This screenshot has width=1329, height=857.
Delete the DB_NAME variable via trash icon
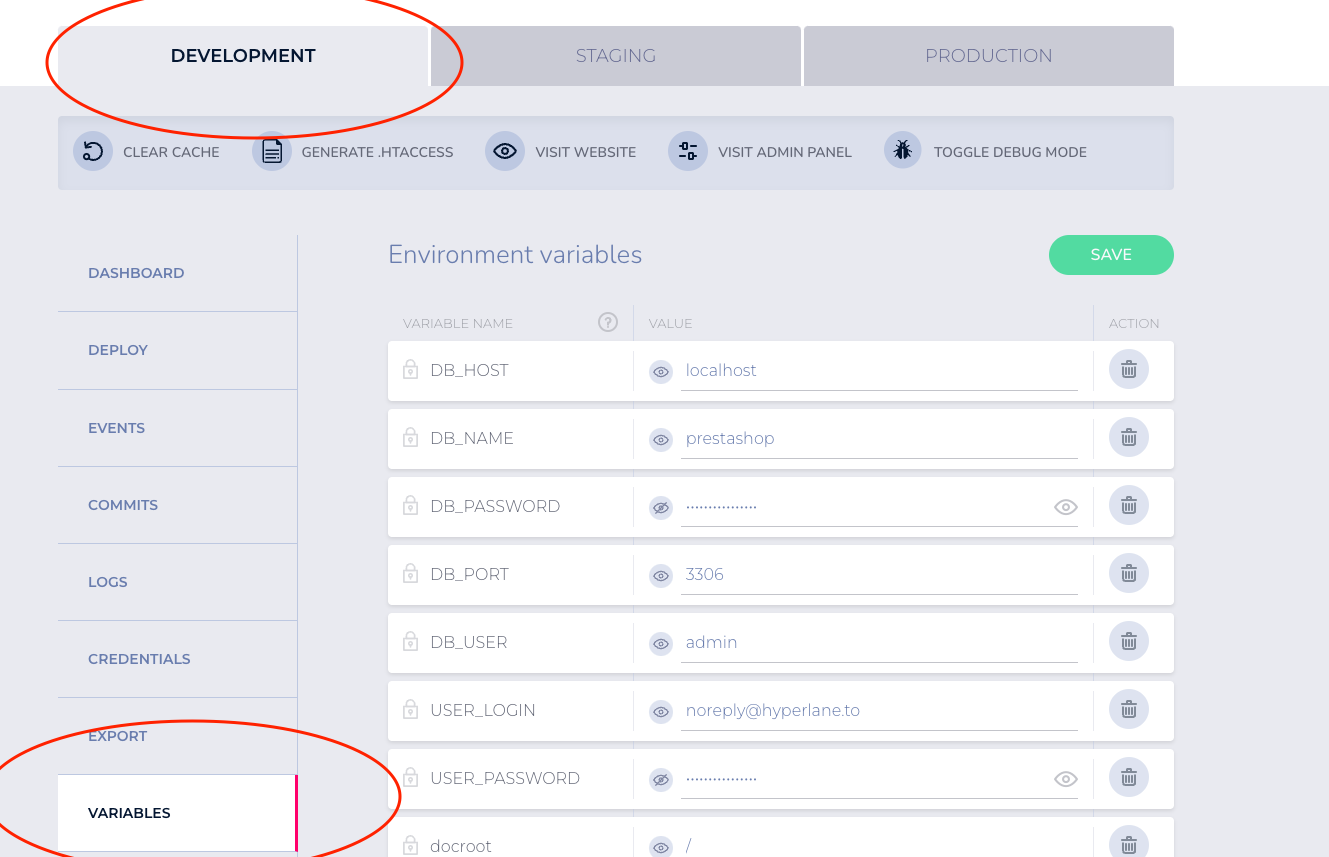tap(1129, 438)
